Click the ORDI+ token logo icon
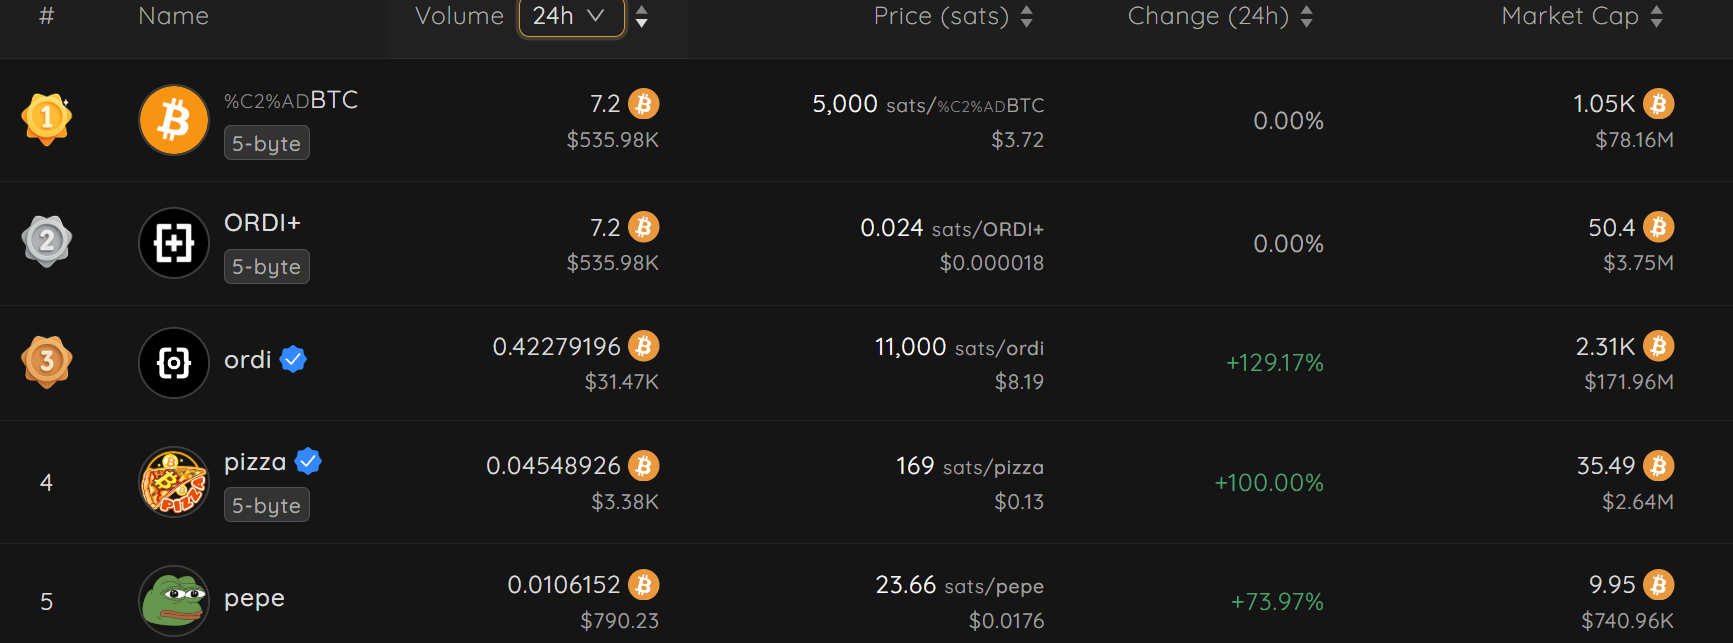Image resolution: width=1733 pixels, height=643 pixels. pos(174,243)
